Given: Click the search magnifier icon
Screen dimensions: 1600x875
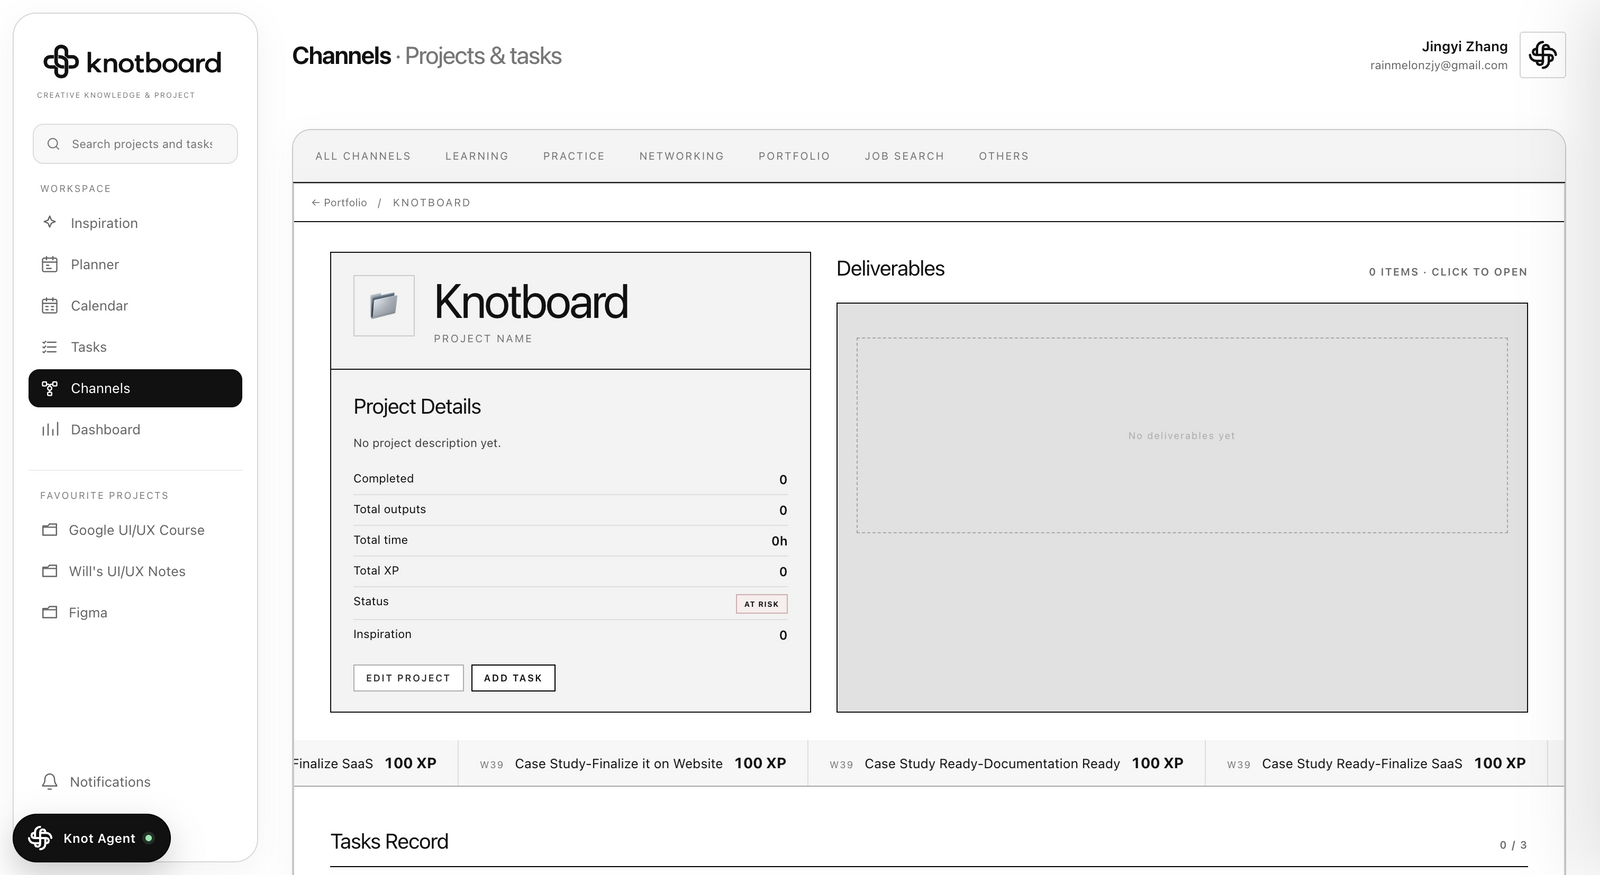Looking at the screenshot, I should tap(54, 144).
